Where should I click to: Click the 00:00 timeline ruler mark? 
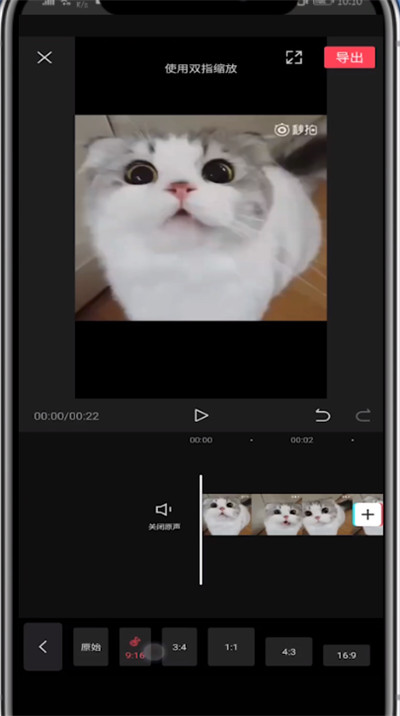click(201, 440)
